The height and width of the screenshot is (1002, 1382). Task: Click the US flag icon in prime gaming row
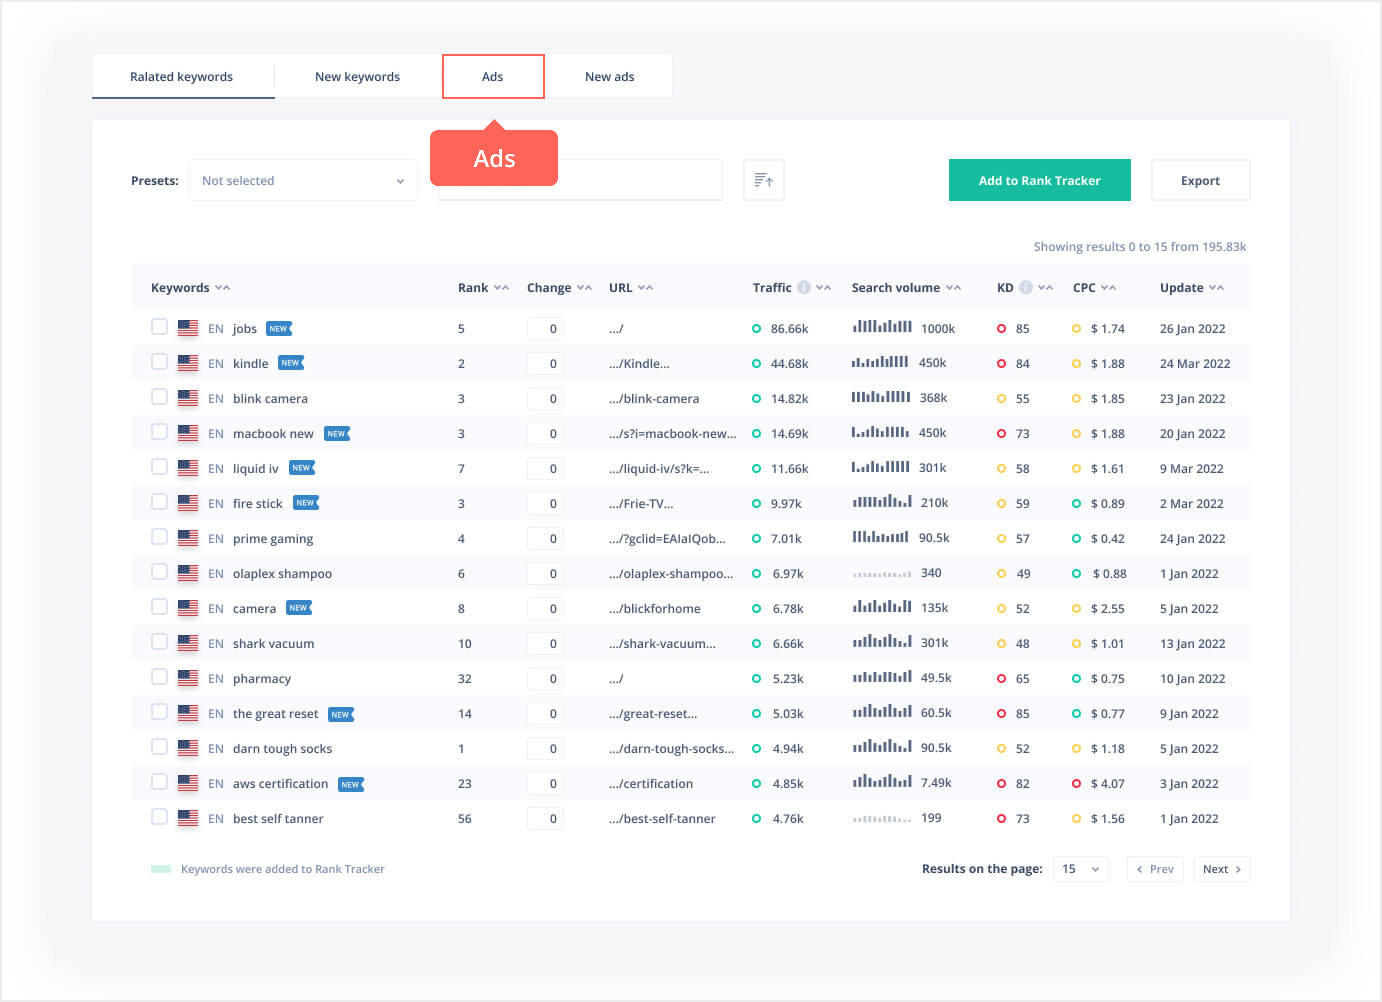point(188,538)
